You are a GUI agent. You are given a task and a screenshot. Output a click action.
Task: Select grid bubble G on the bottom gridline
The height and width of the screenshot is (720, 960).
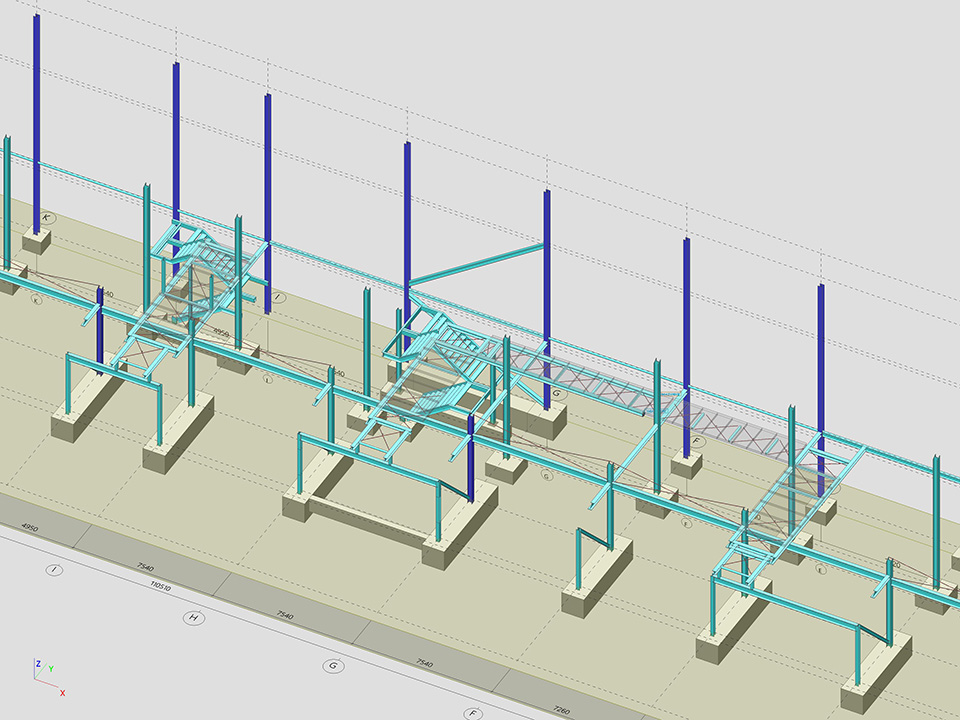pyautogui.click(x=333, y=665)
